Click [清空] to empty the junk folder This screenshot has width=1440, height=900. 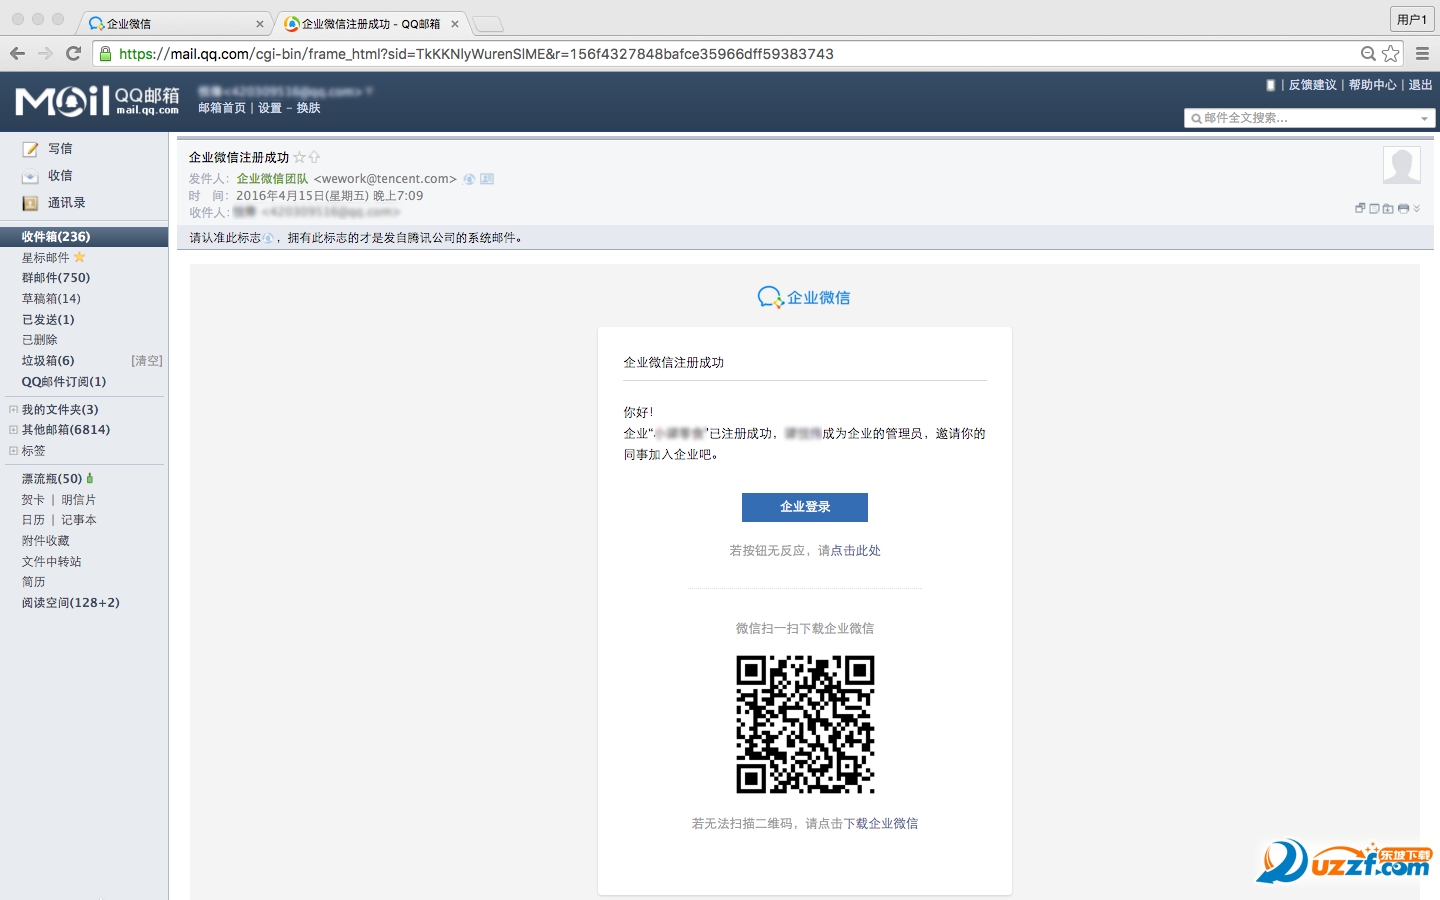click(x=147, y=361)
